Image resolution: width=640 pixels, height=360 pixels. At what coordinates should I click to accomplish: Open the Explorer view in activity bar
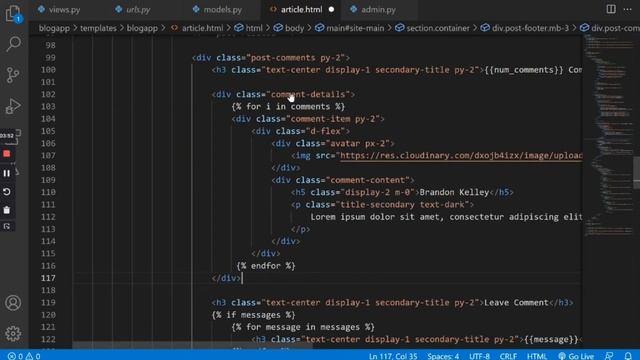(13, 13)
